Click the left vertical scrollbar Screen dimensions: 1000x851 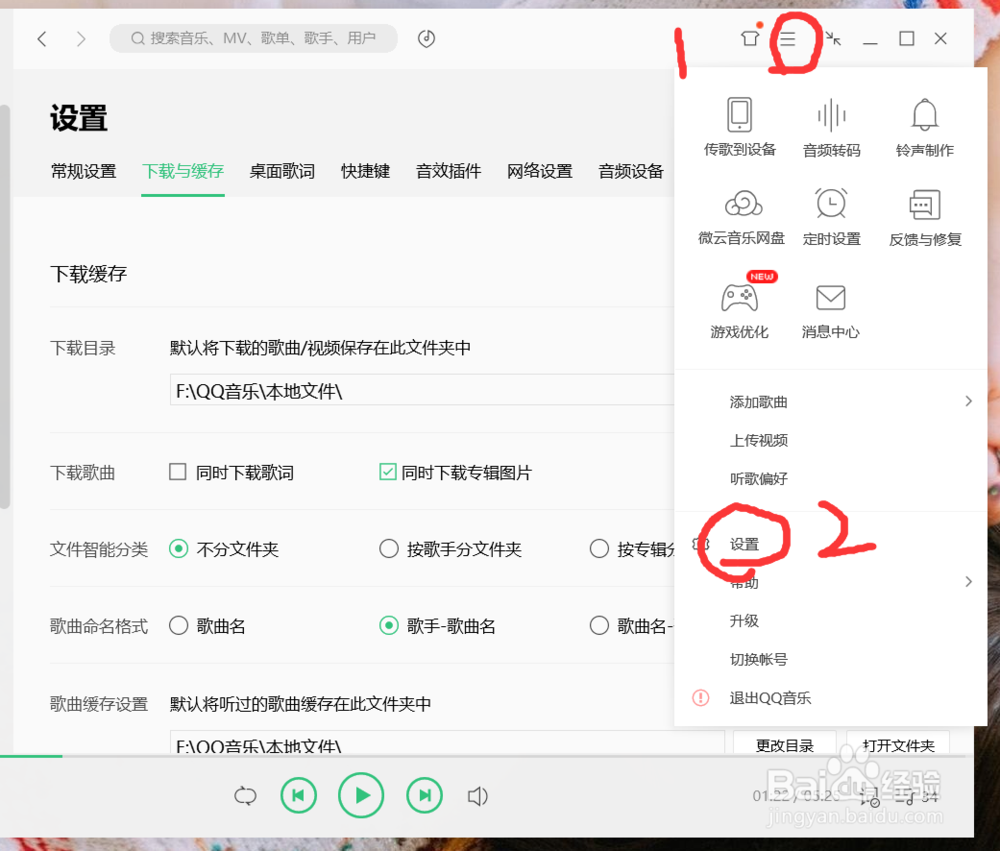coord(4,306)
